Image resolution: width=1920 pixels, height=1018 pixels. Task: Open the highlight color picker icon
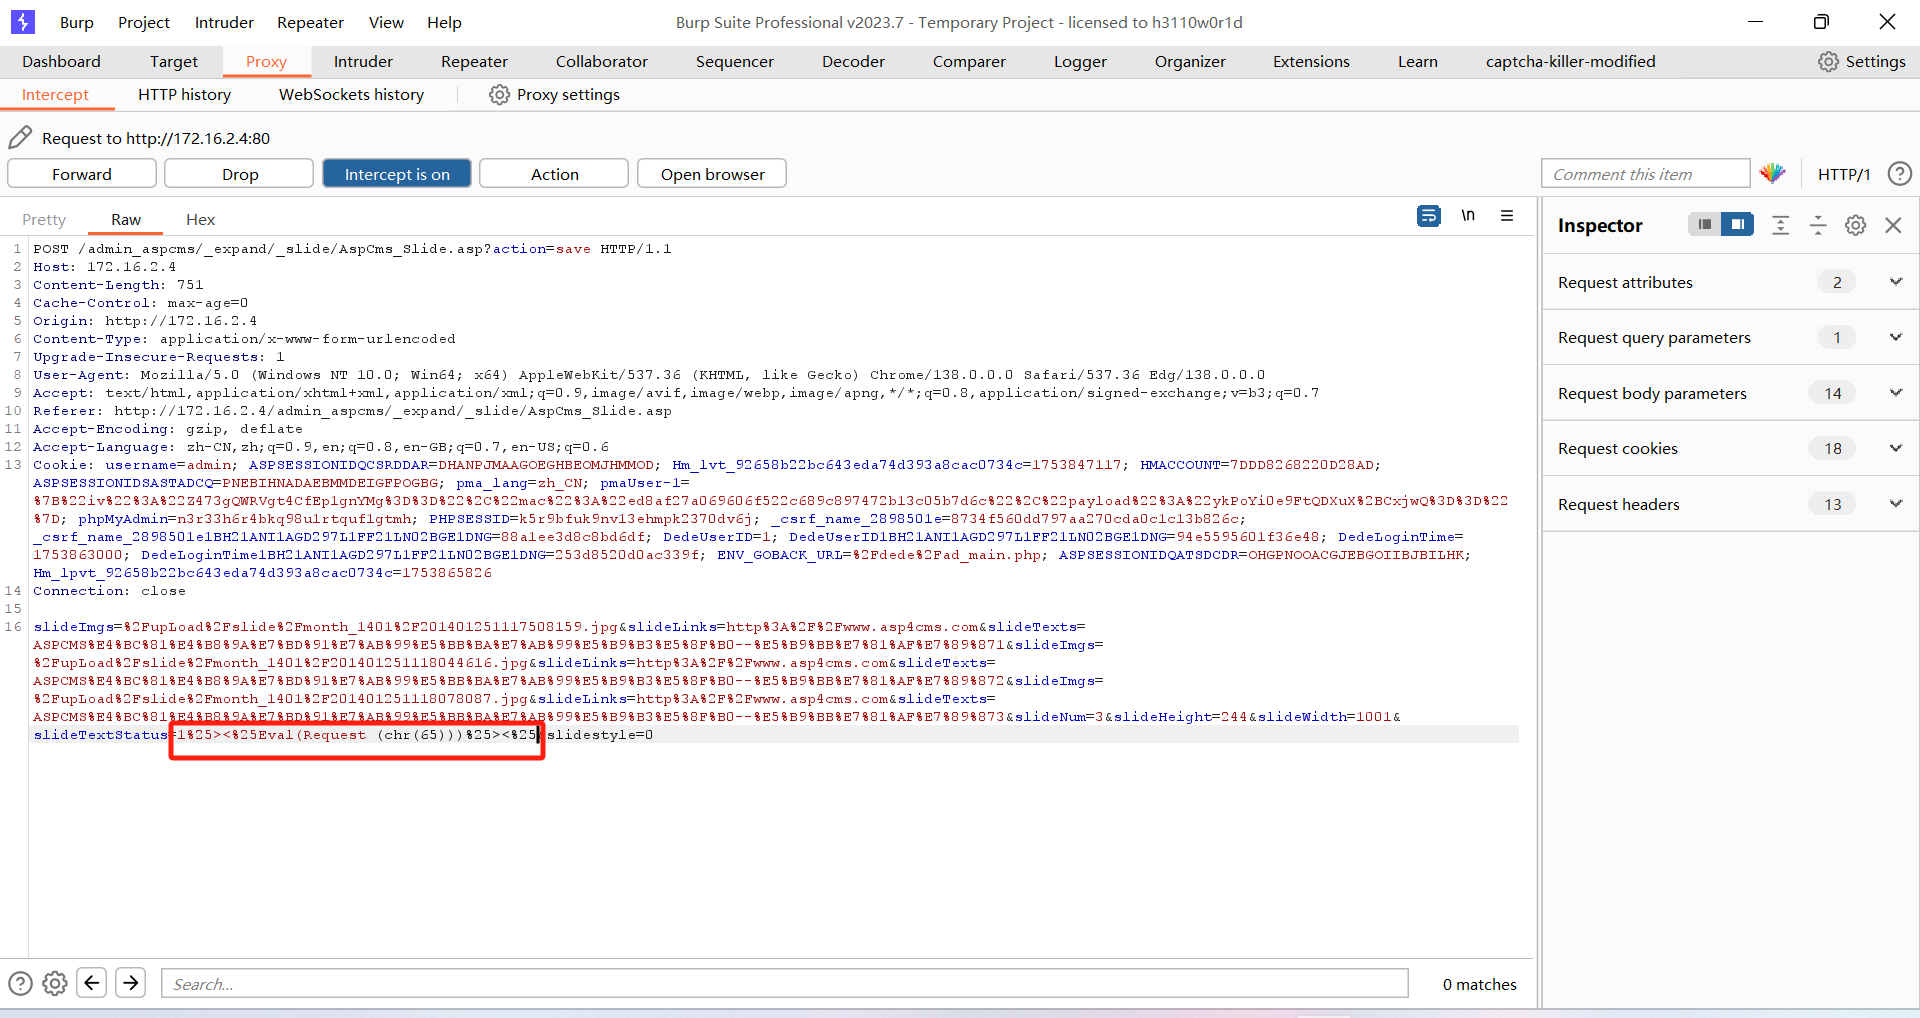[x=1773, y=173]
